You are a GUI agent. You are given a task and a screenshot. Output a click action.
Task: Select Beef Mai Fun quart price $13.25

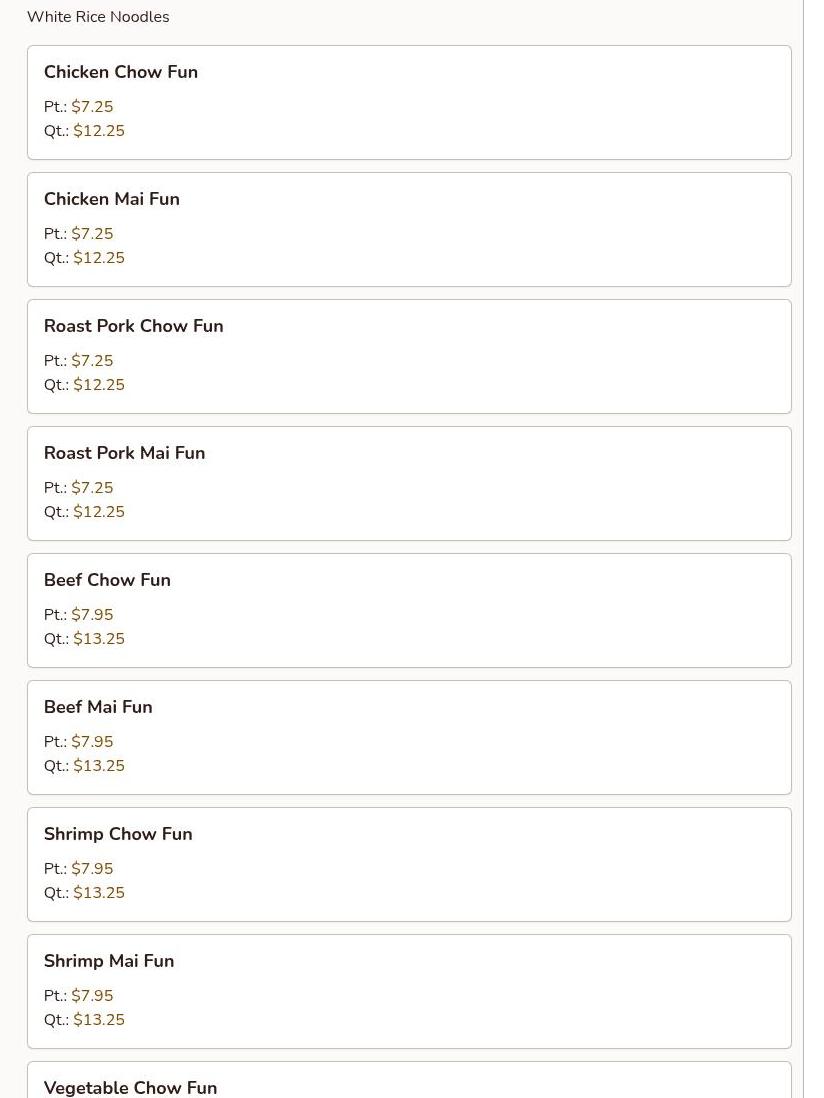pos(98,766)
